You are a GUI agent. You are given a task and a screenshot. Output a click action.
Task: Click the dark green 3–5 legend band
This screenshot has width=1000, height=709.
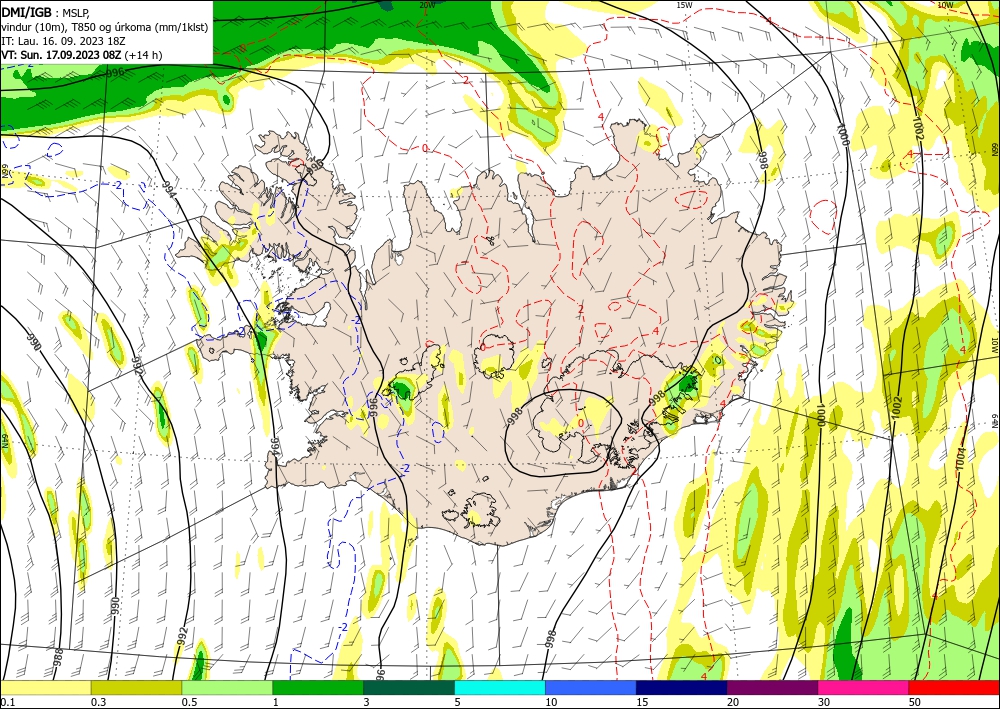(x=409, y=687)
